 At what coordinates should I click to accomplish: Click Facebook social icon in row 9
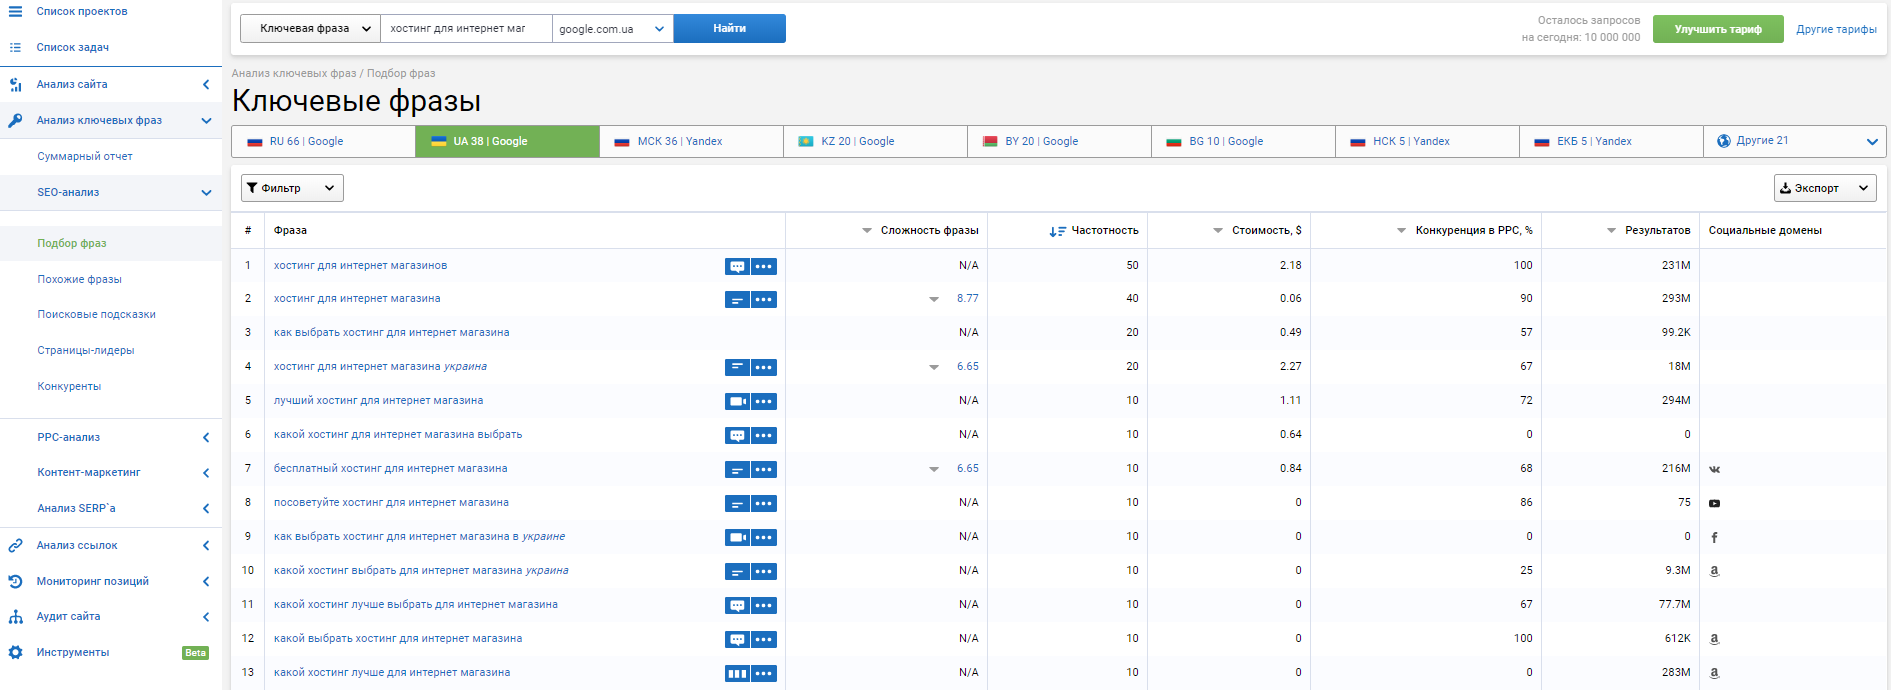click(x=1714, y=537)
